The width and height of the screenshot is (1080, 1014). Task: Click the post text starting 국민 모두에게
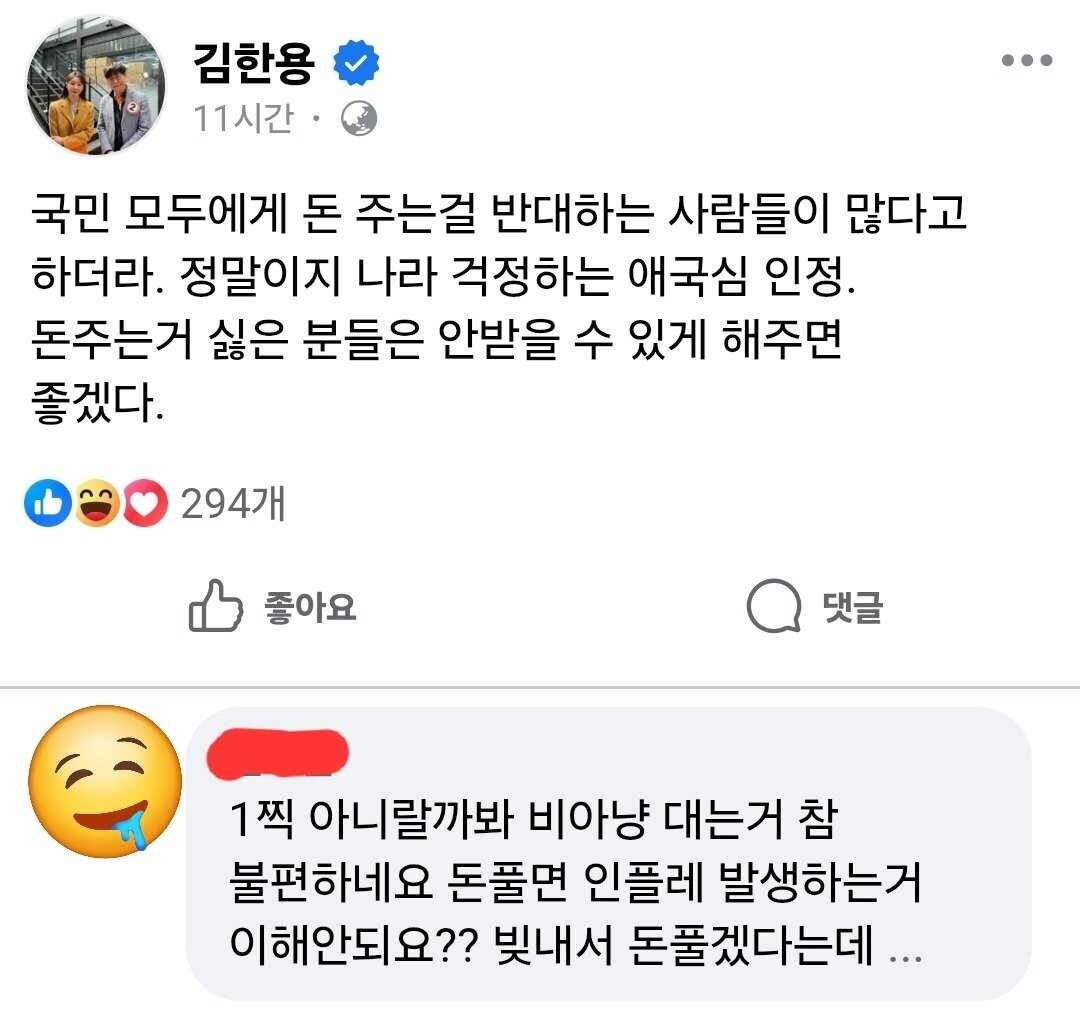coord(500,215)
